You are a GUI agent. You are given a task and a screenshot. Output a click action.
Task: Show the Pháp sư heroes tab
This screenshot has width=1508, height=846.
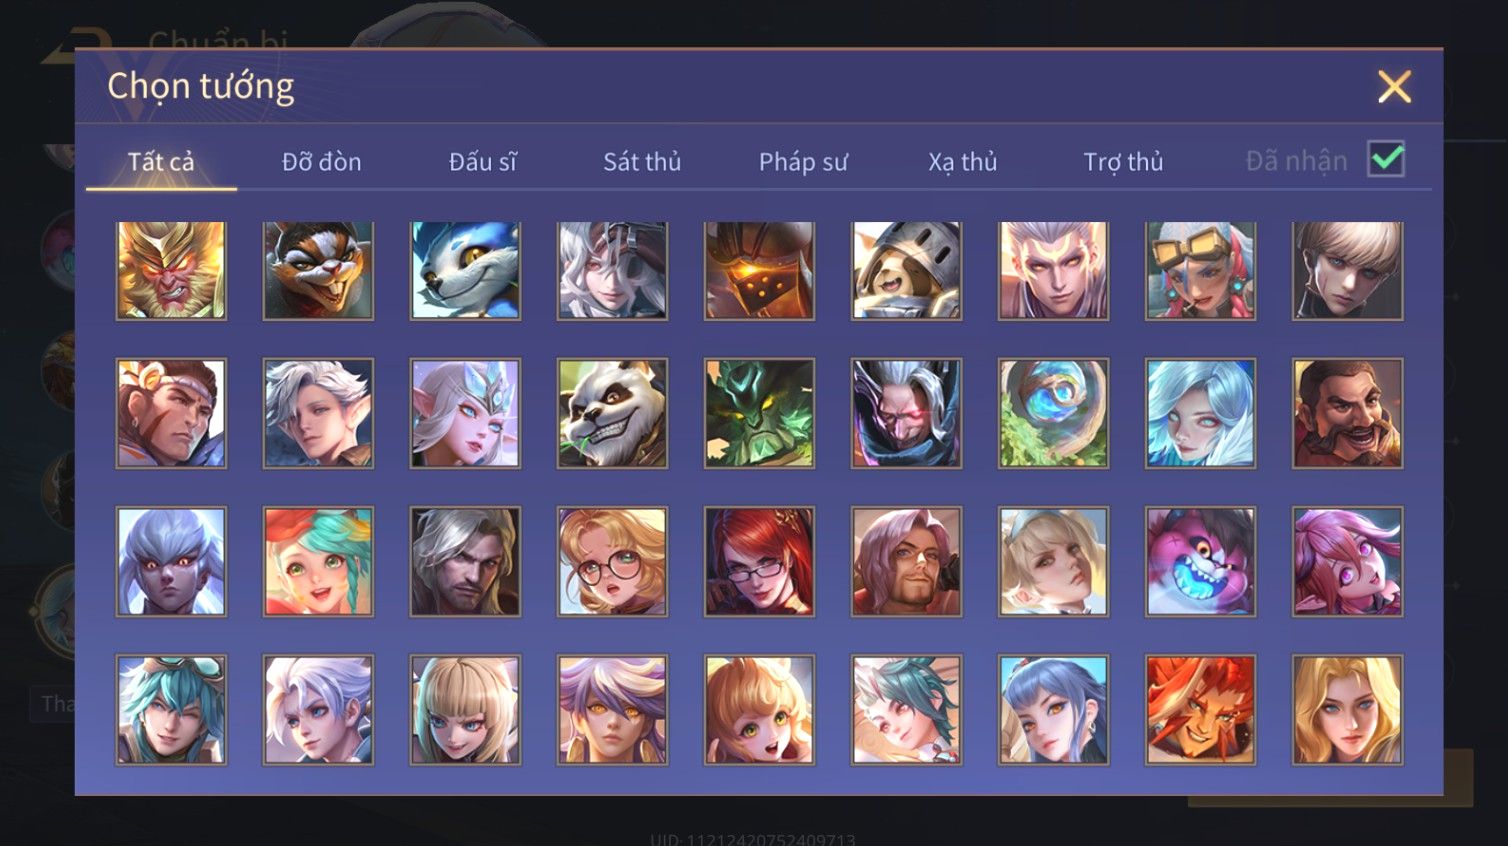click(803, 162)
